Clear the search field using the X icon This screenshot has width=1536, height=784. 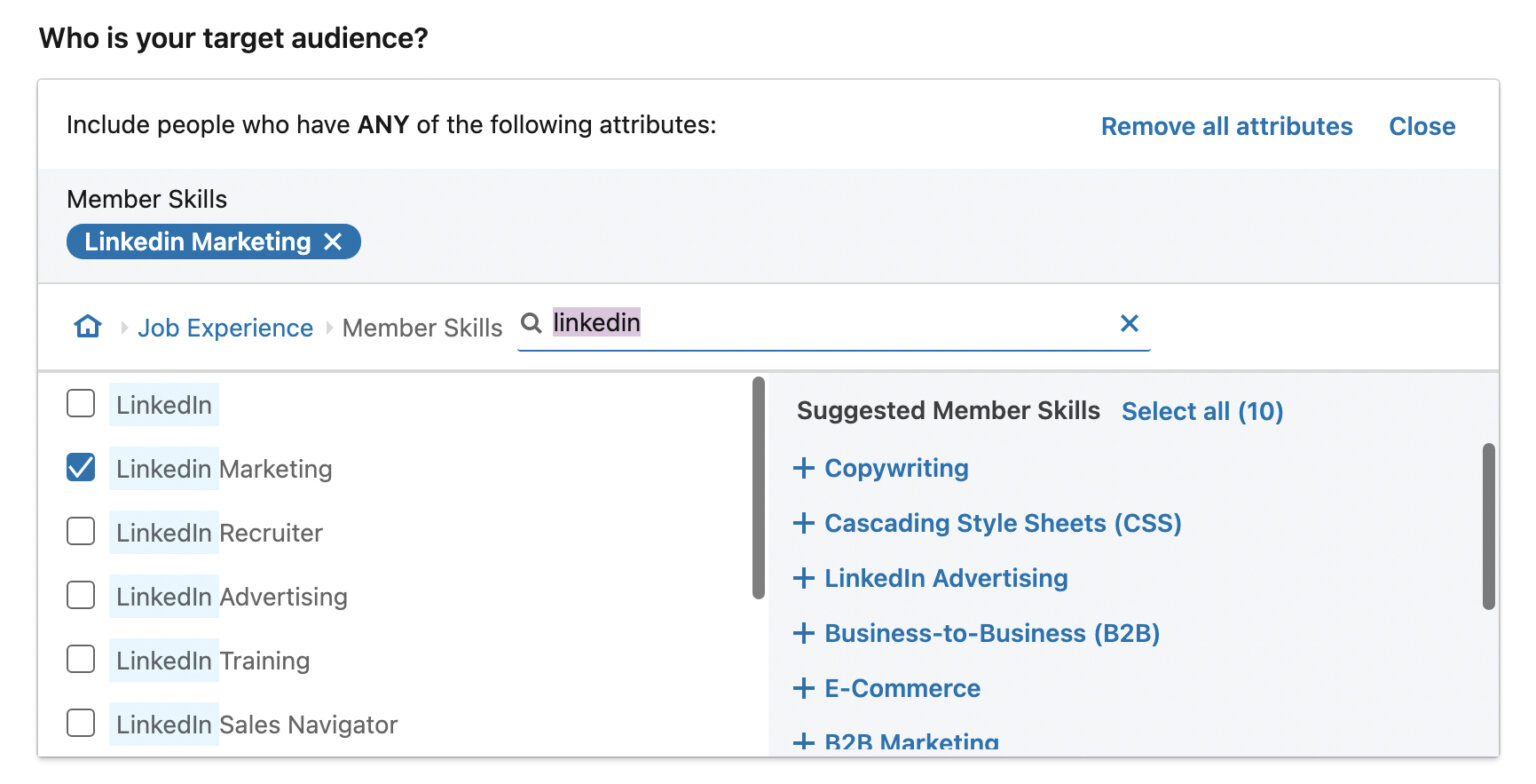pos(1129,323)
